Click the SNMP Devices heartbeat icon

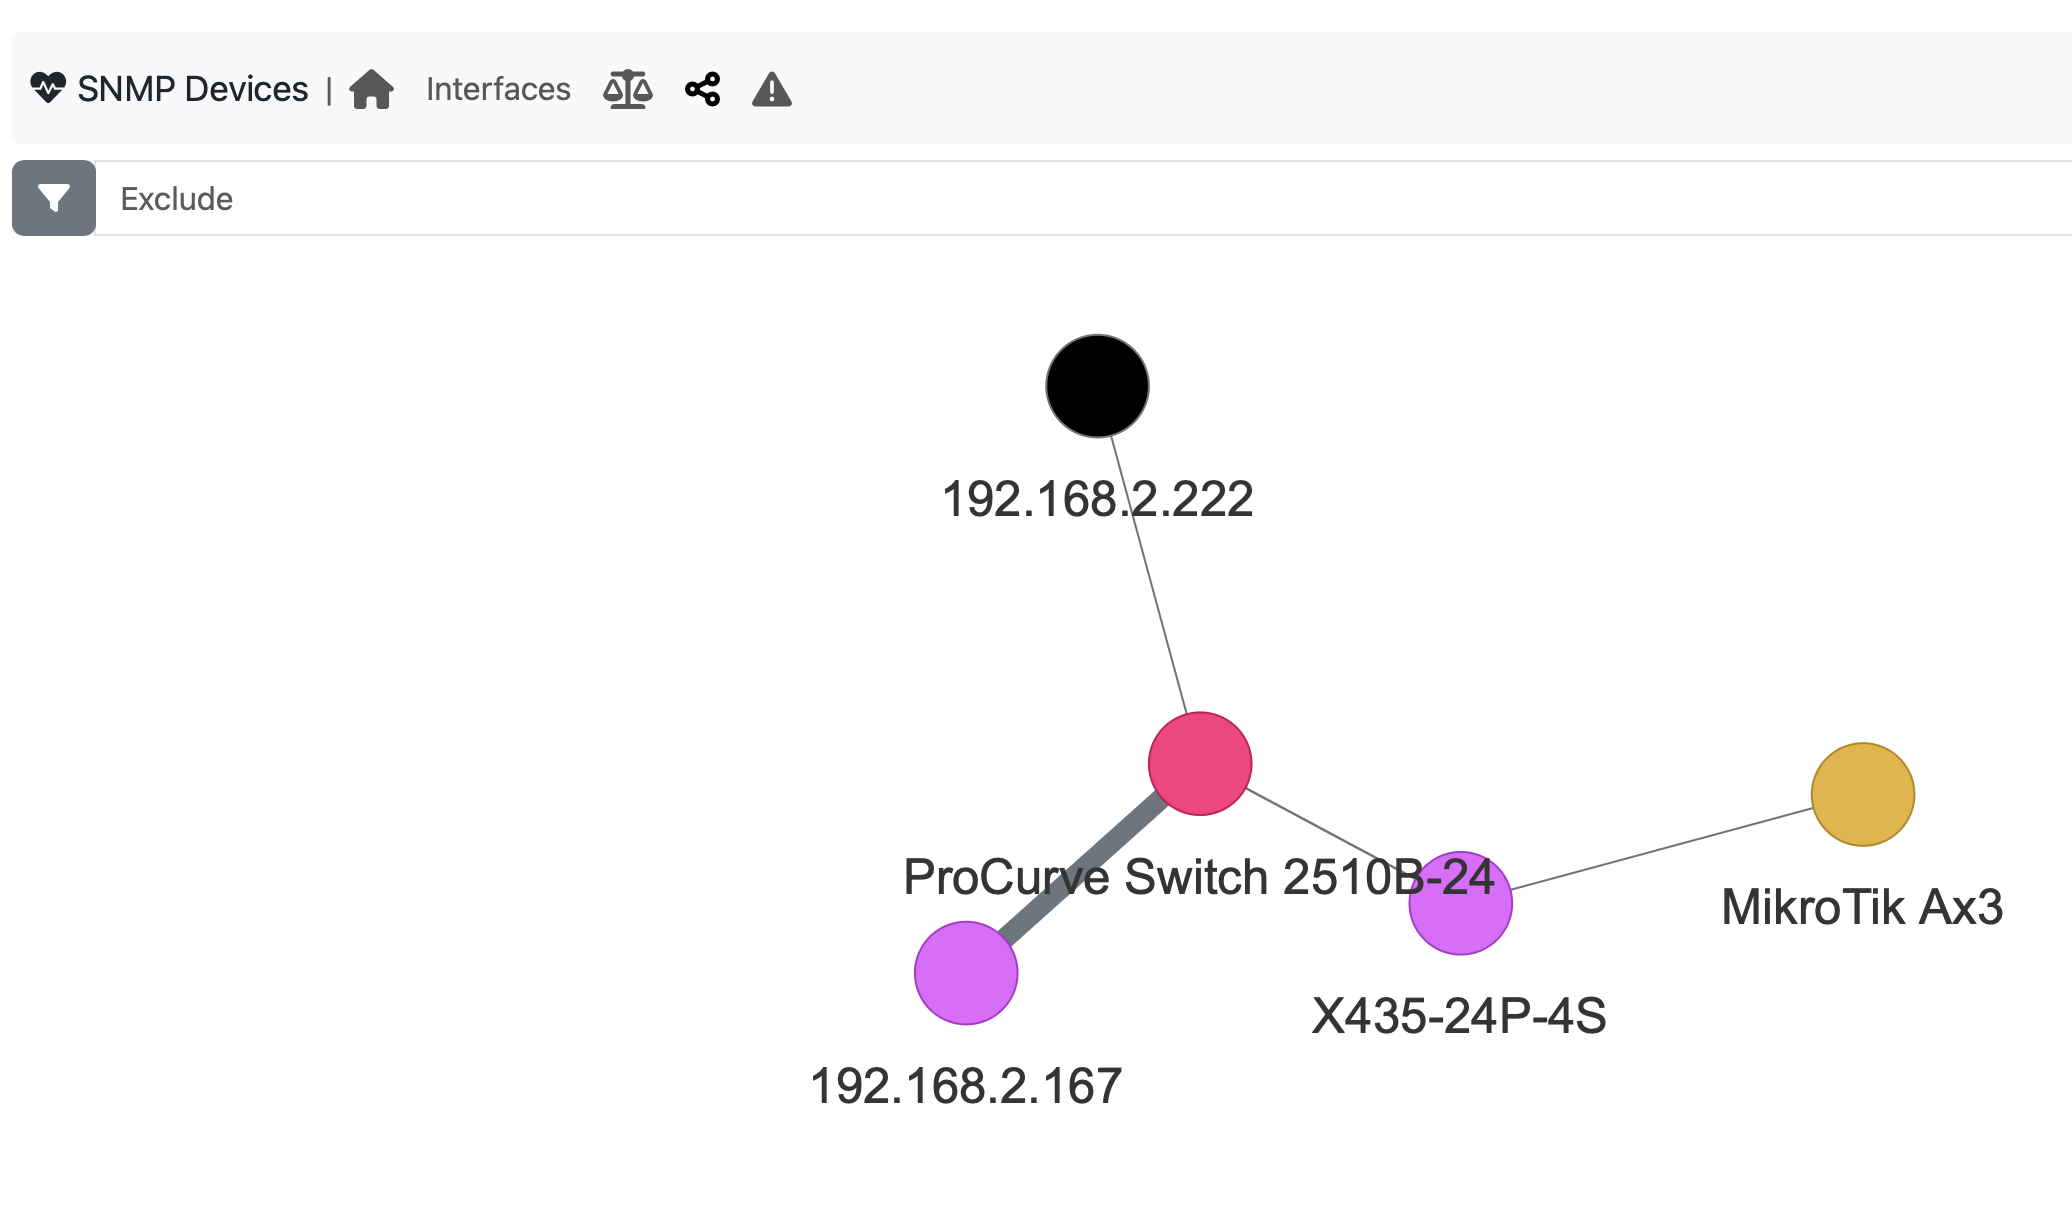[x=47, y=88]
